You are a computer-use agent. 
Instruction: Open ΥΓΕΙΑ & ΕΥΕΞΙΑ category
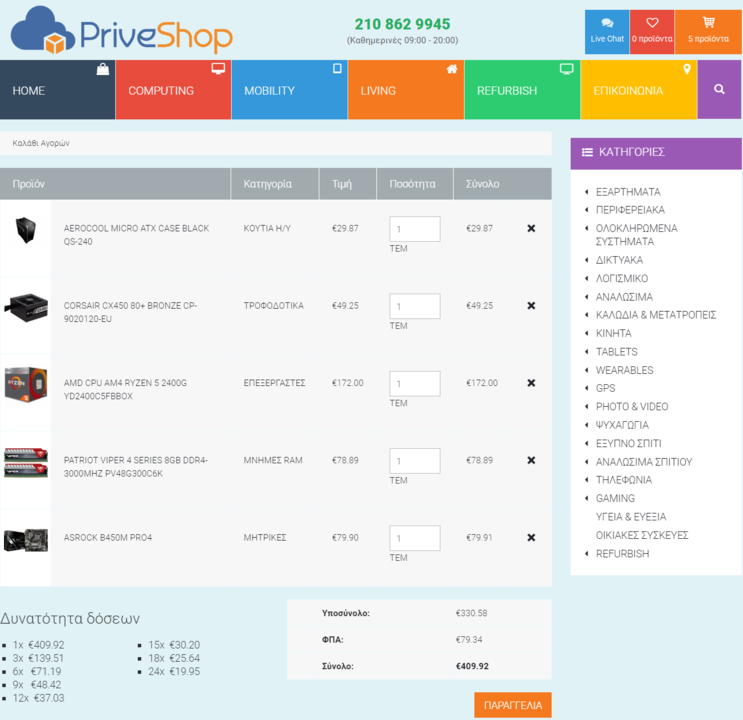click(x=631, y=517)
